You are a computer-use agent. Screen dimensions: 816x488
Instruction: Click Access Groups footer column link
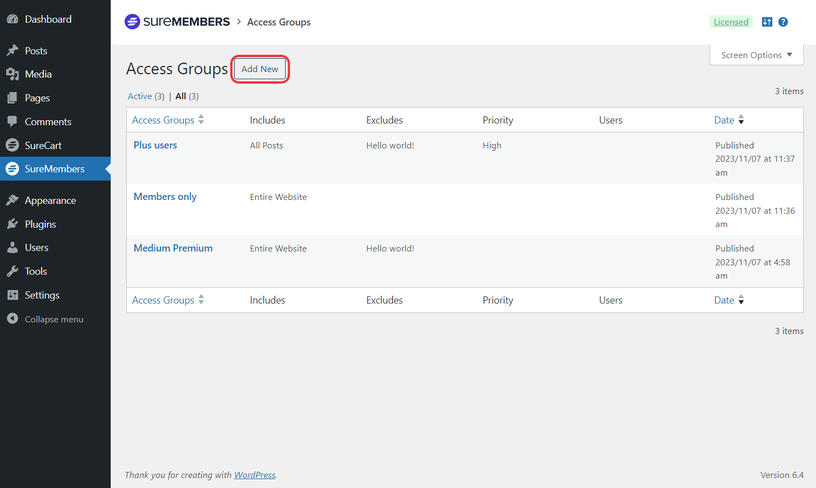(163, 300)
